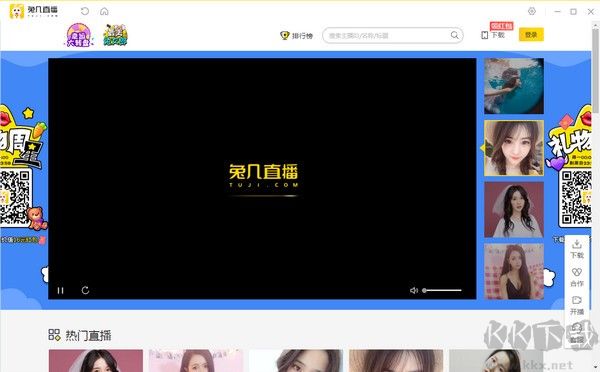Open the purple round event badge icon
Image resolution: width=600 pixels, height=372 pixels.
point(78,35)
